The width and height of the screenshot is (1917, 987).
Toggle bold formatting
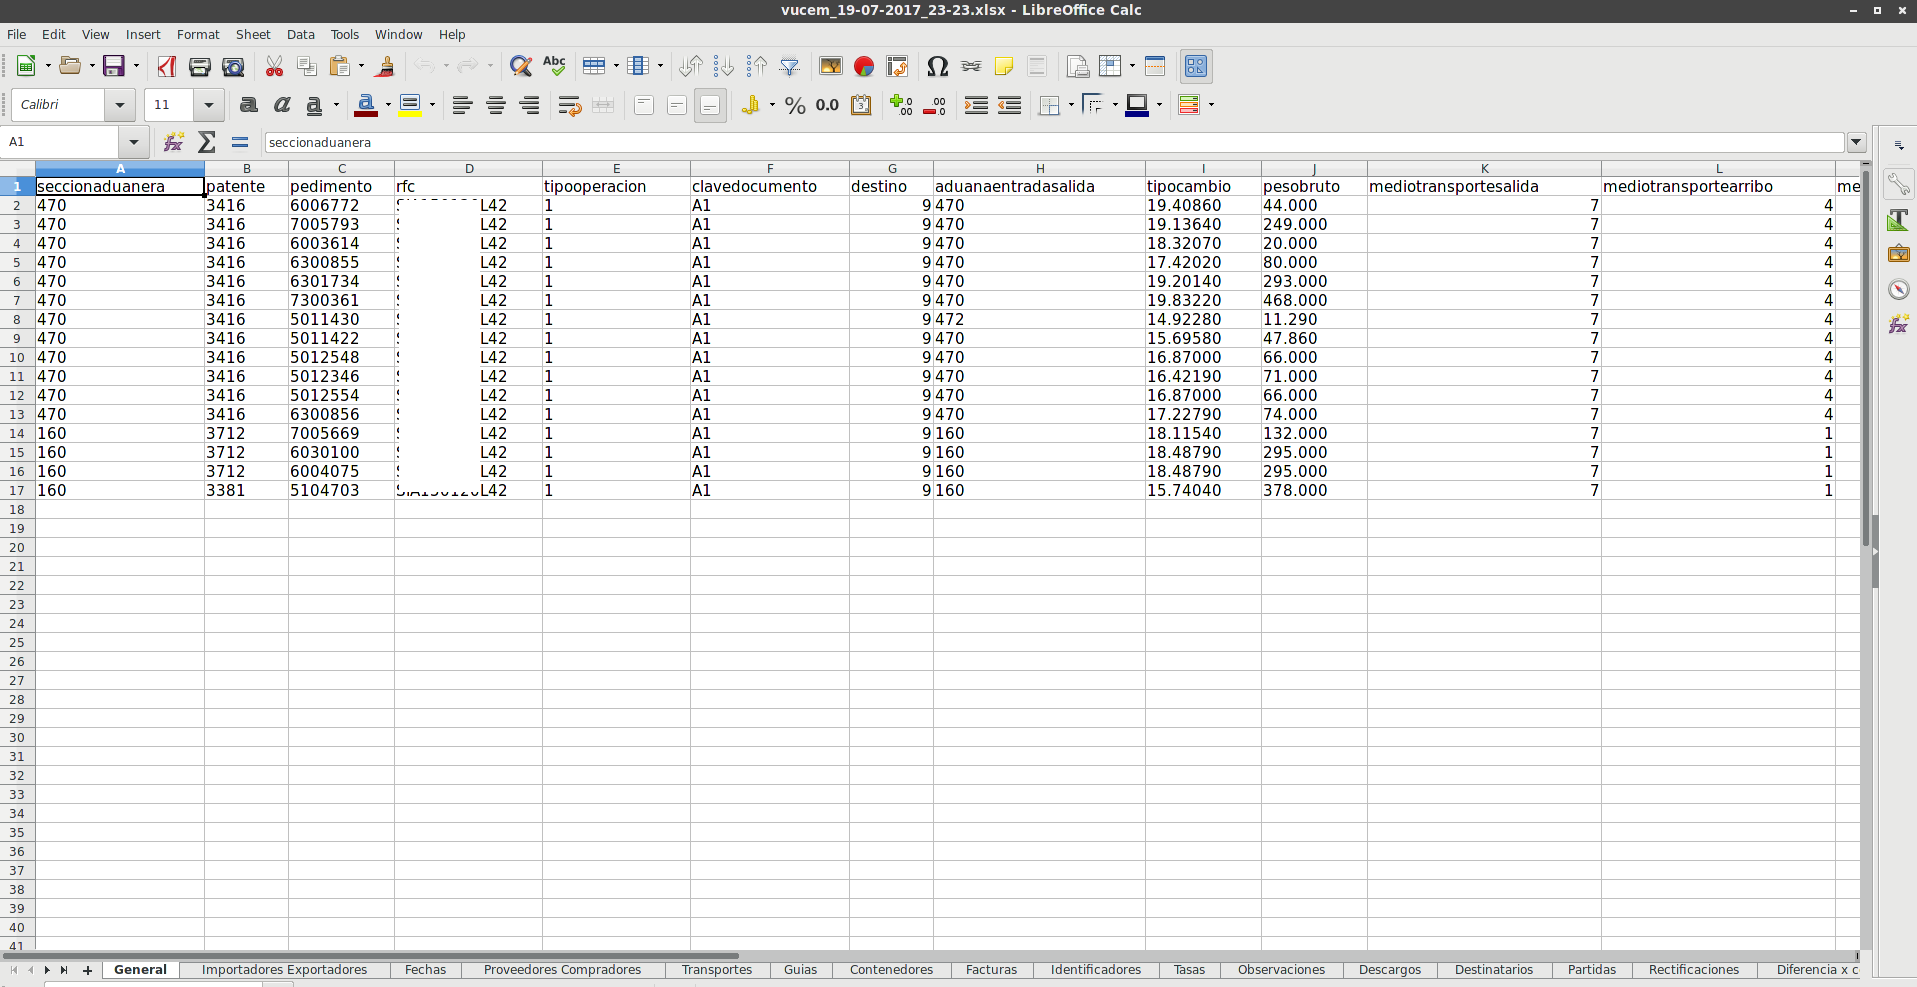tap(249, 105)
